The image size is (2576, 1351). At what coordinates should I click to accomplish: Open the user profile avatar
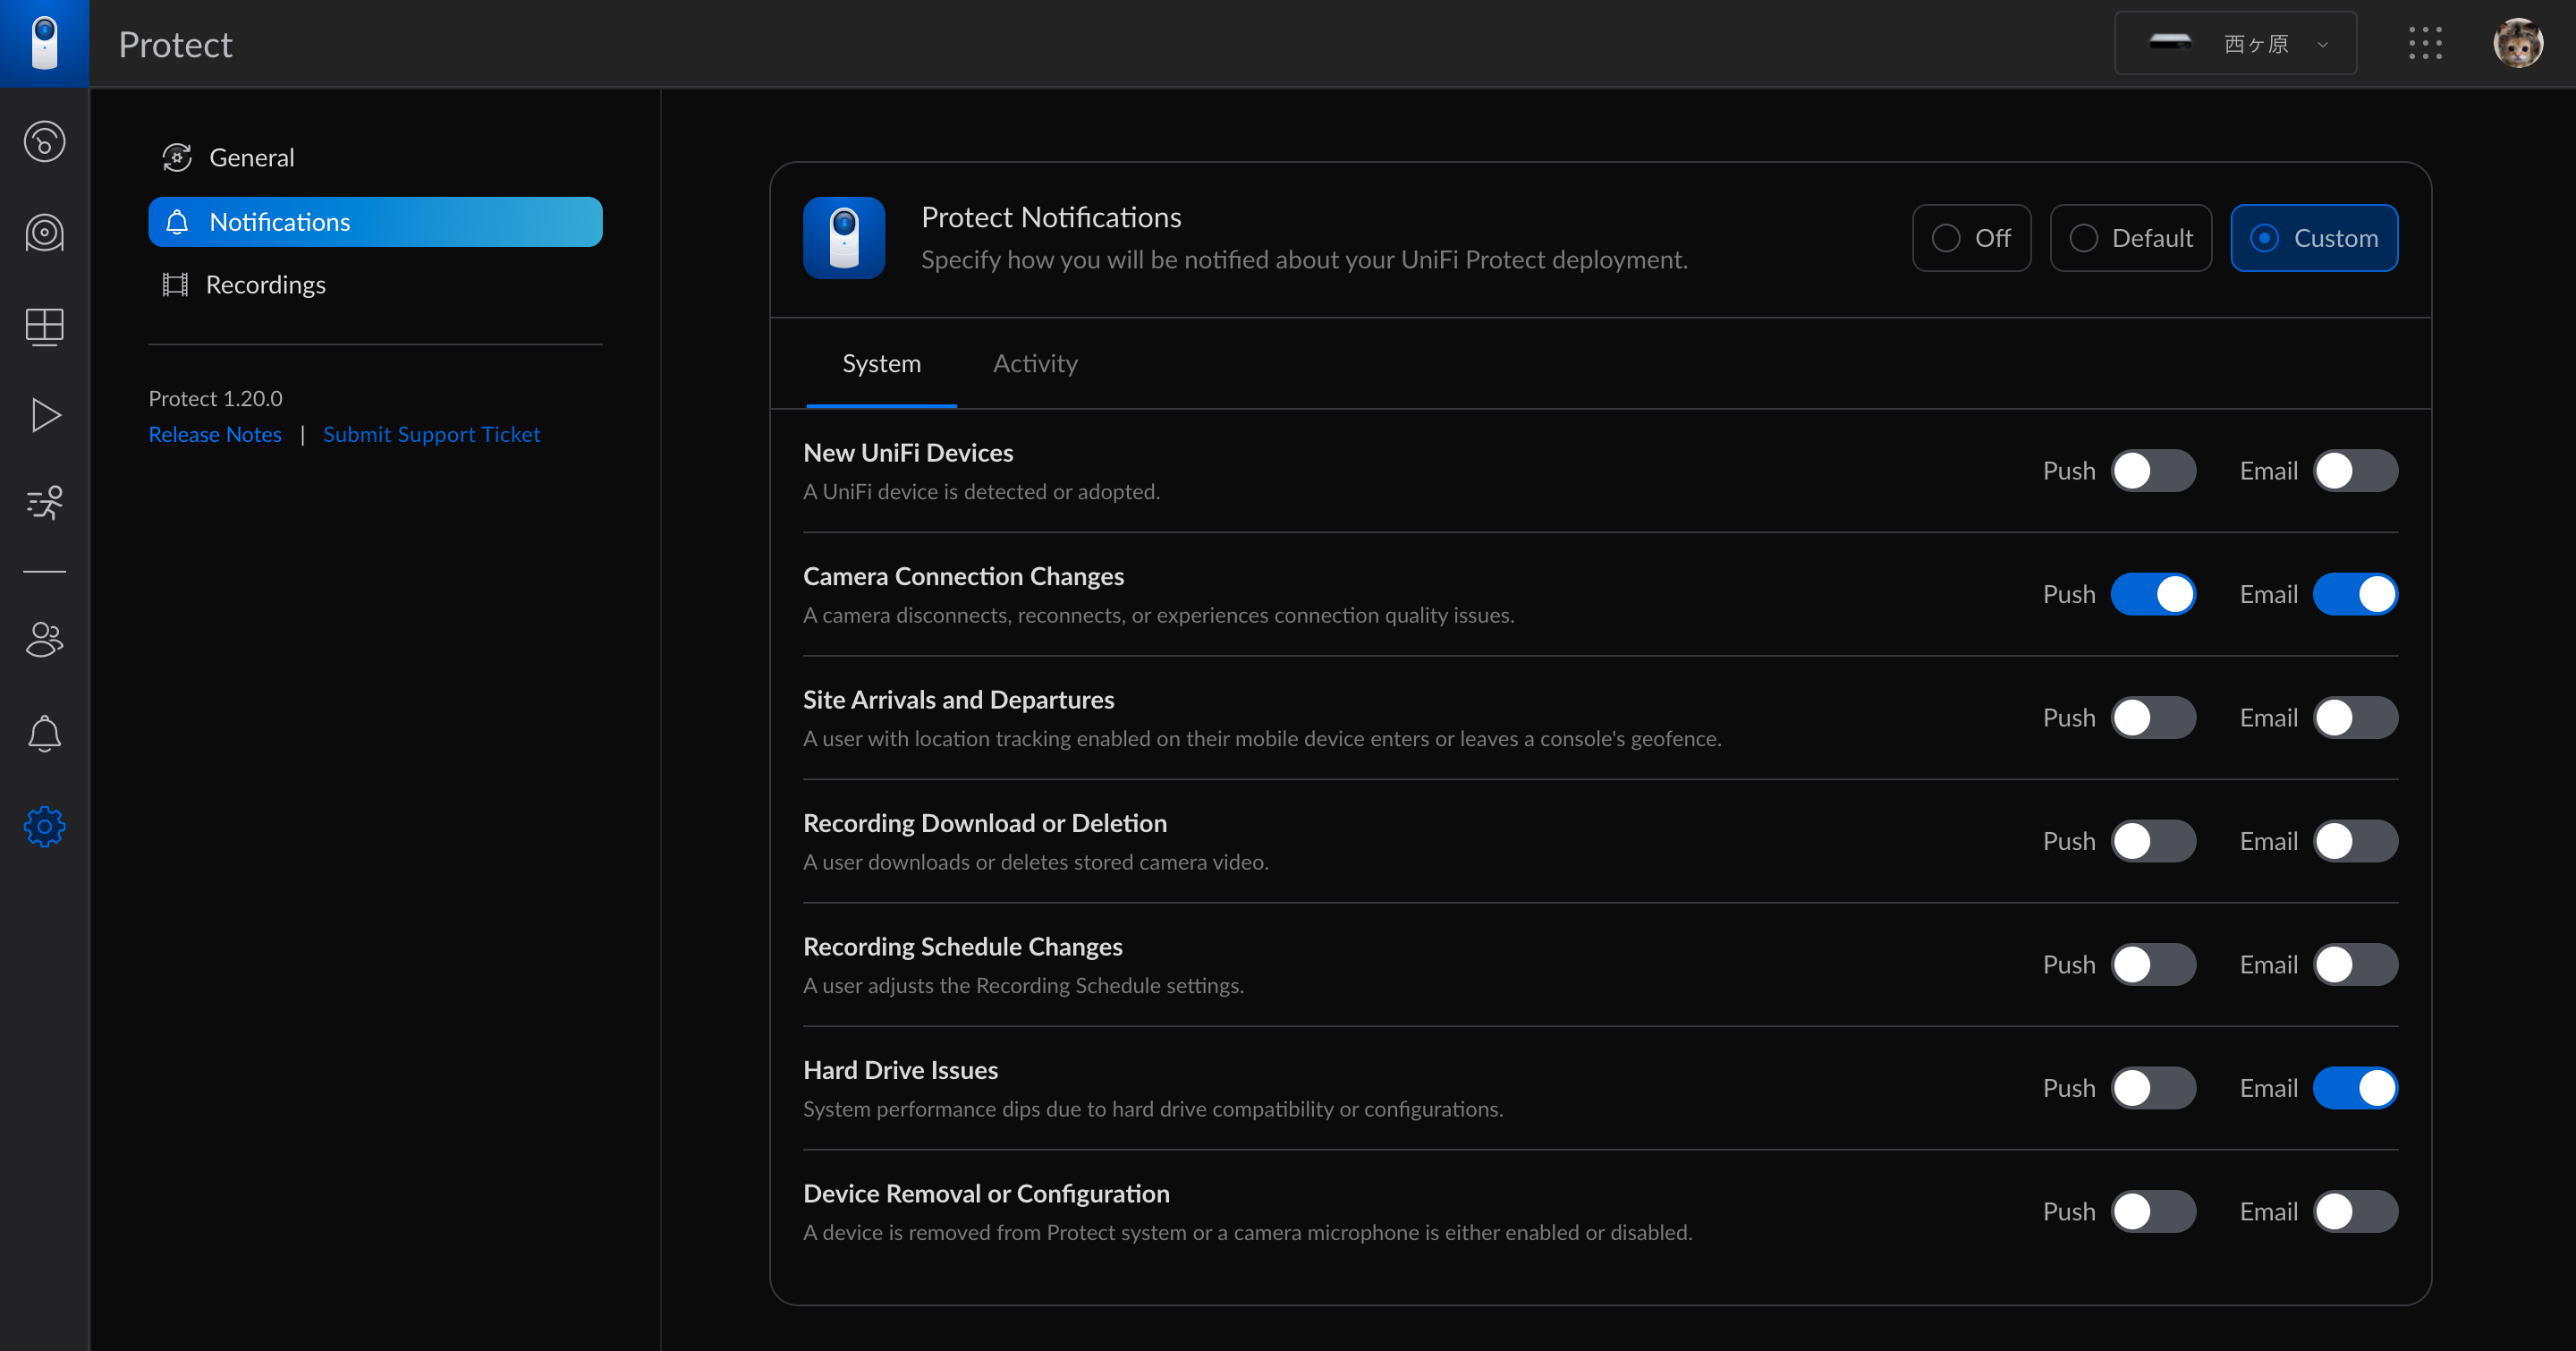click(2517, 43)
